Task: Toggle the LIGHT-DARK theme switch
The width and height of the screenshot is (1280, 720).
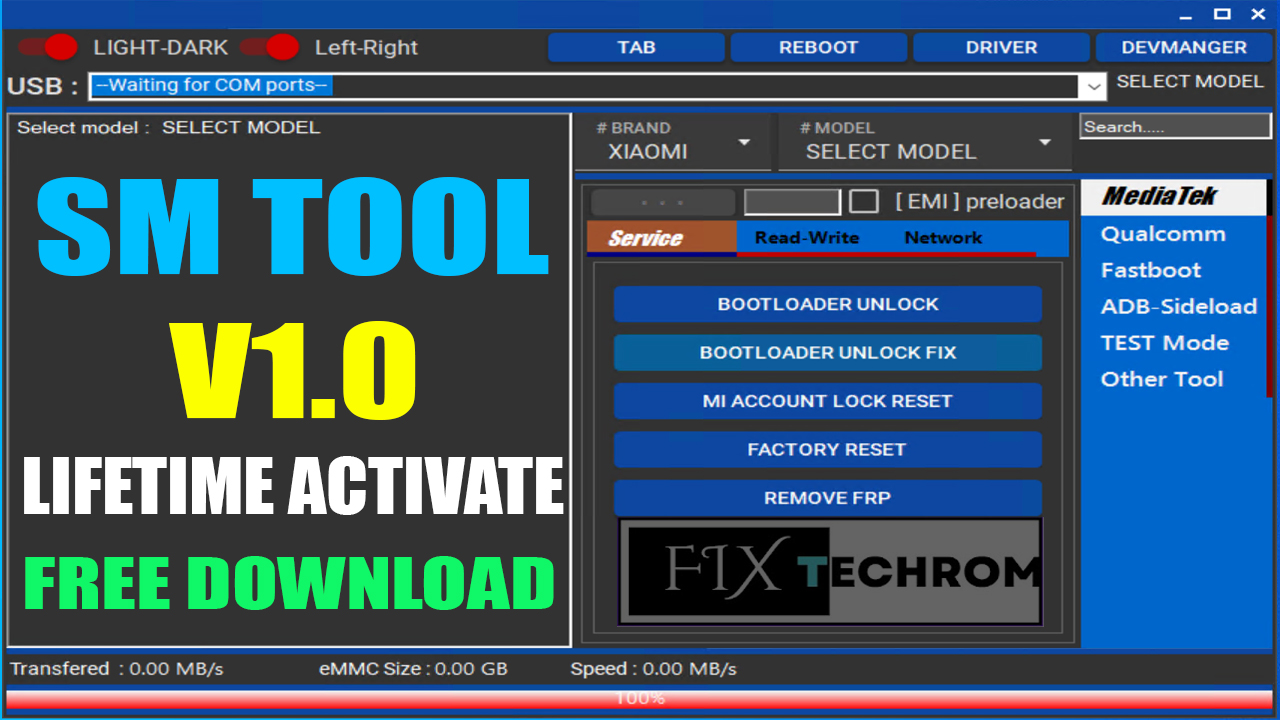Action: pyautogui.click(x=47, y=47)
